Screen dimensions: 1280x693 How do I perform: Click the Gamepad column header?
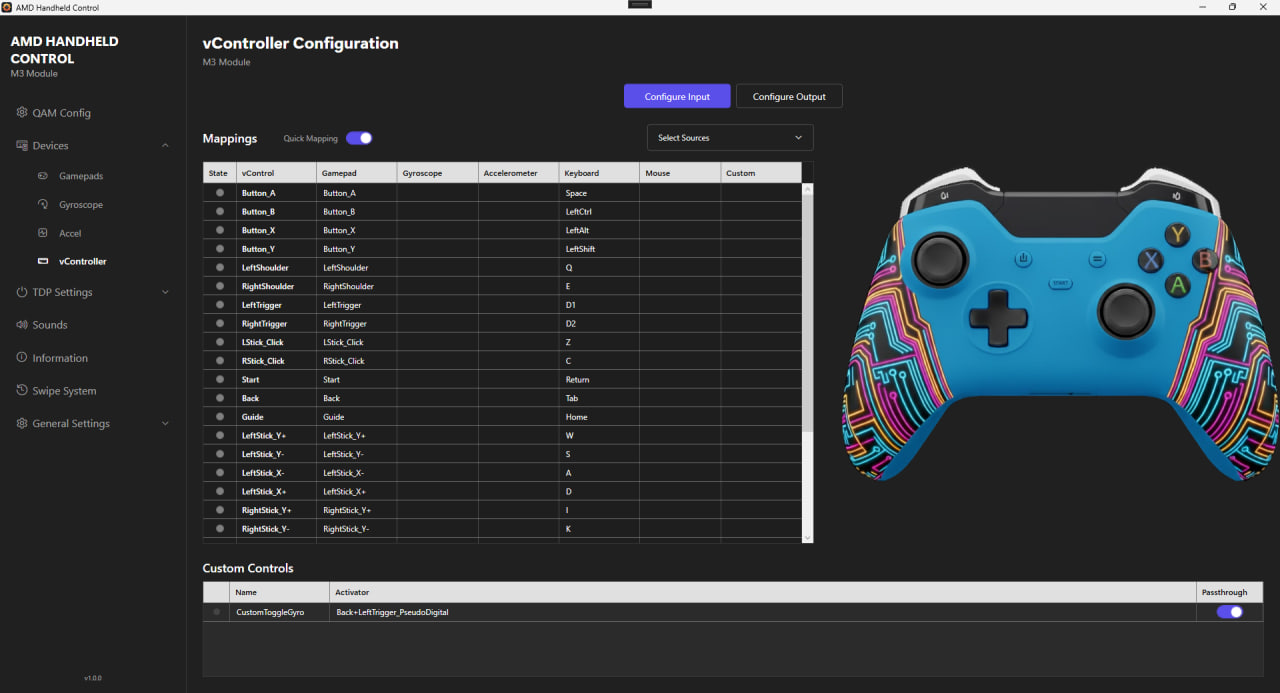pyautogui.click(x=357, y=173)
